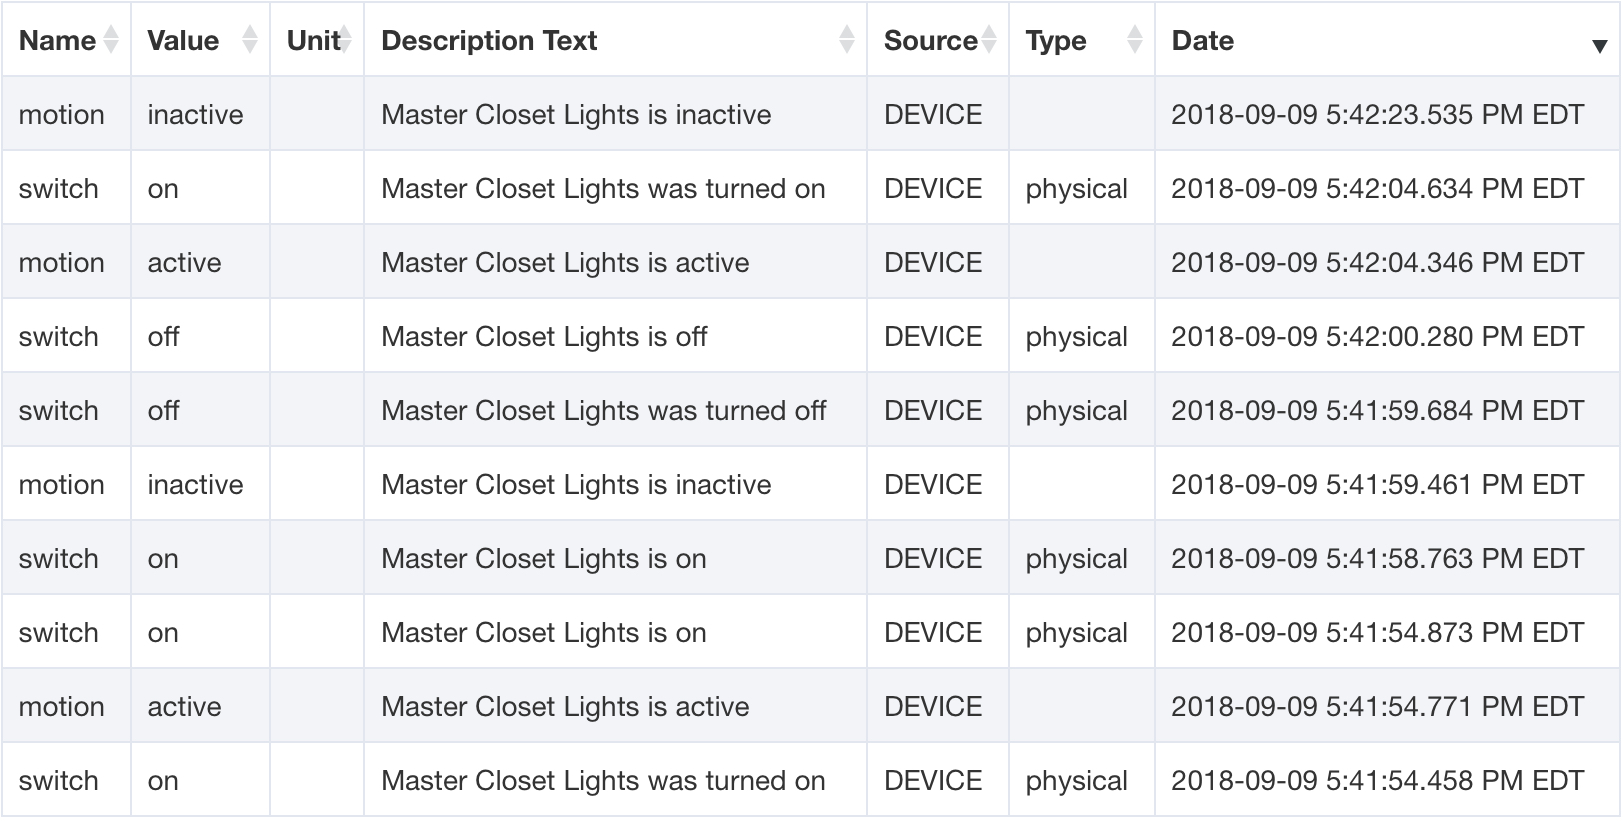The width and height of the screenshot is (1623, 822).
Task: Select the 5:41:59.461 PM motion inactive row
Action: [x=811, y=484]
